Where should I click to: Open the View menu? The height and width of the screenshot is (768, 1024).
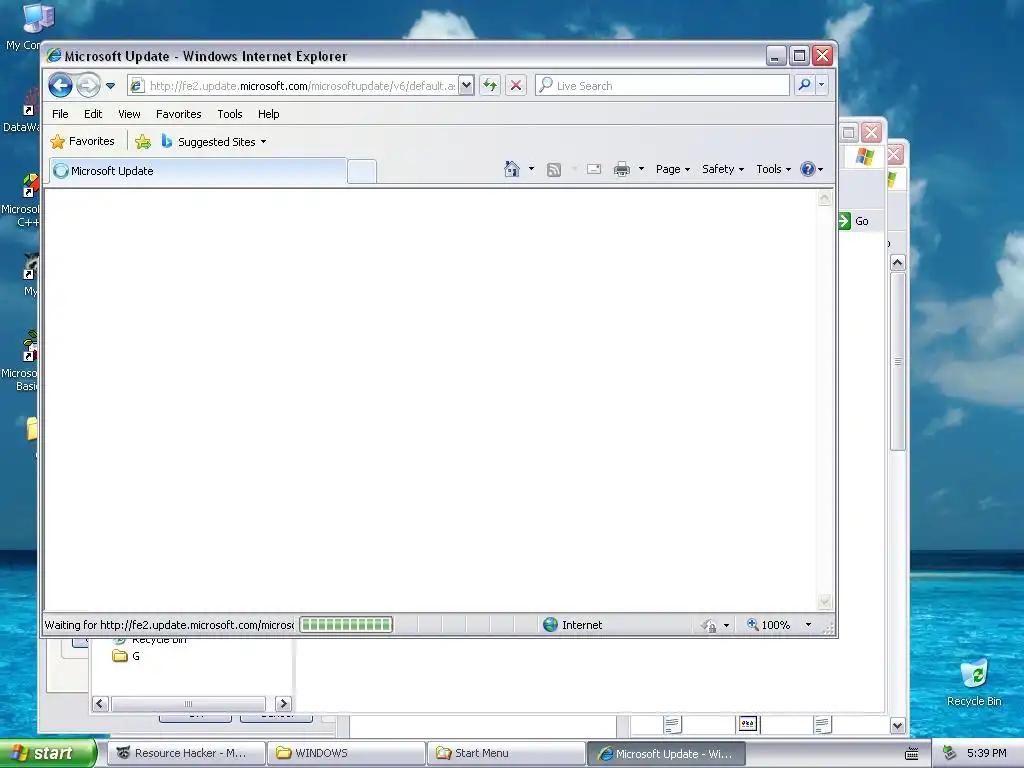click(x=129, y=114)
